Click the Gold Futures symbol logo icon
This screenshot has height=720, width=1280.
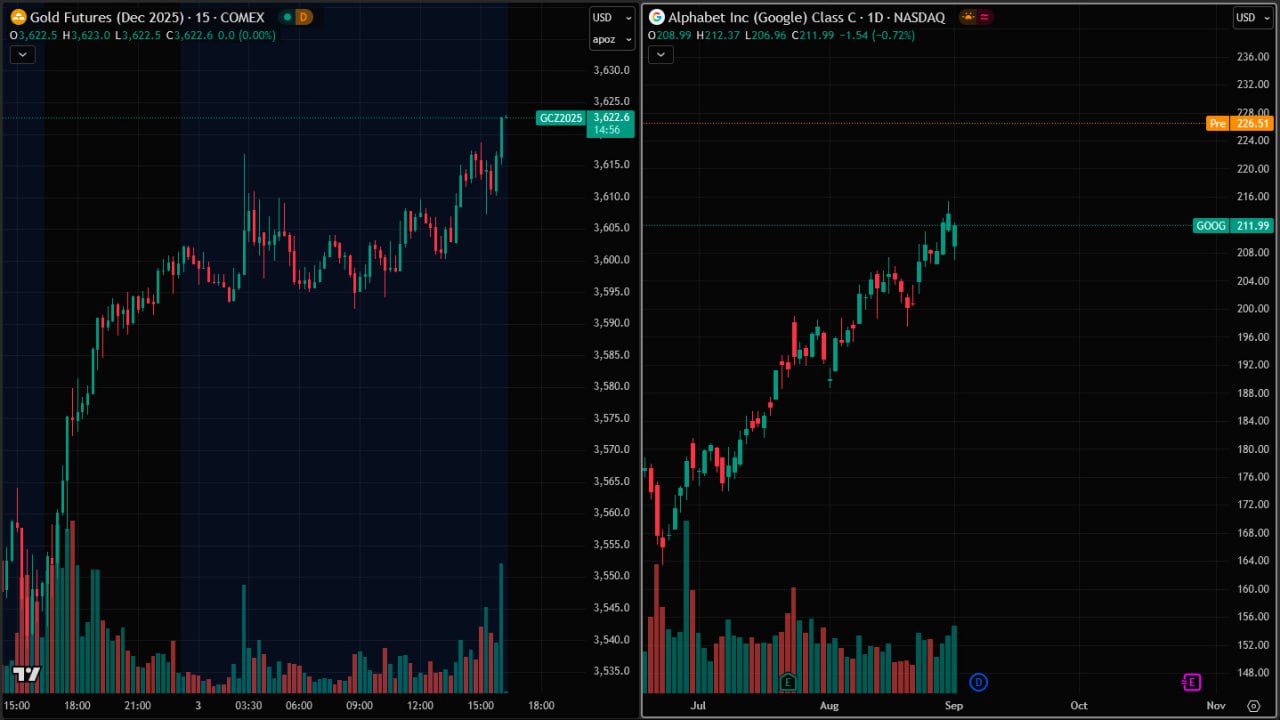coord(18,17)
